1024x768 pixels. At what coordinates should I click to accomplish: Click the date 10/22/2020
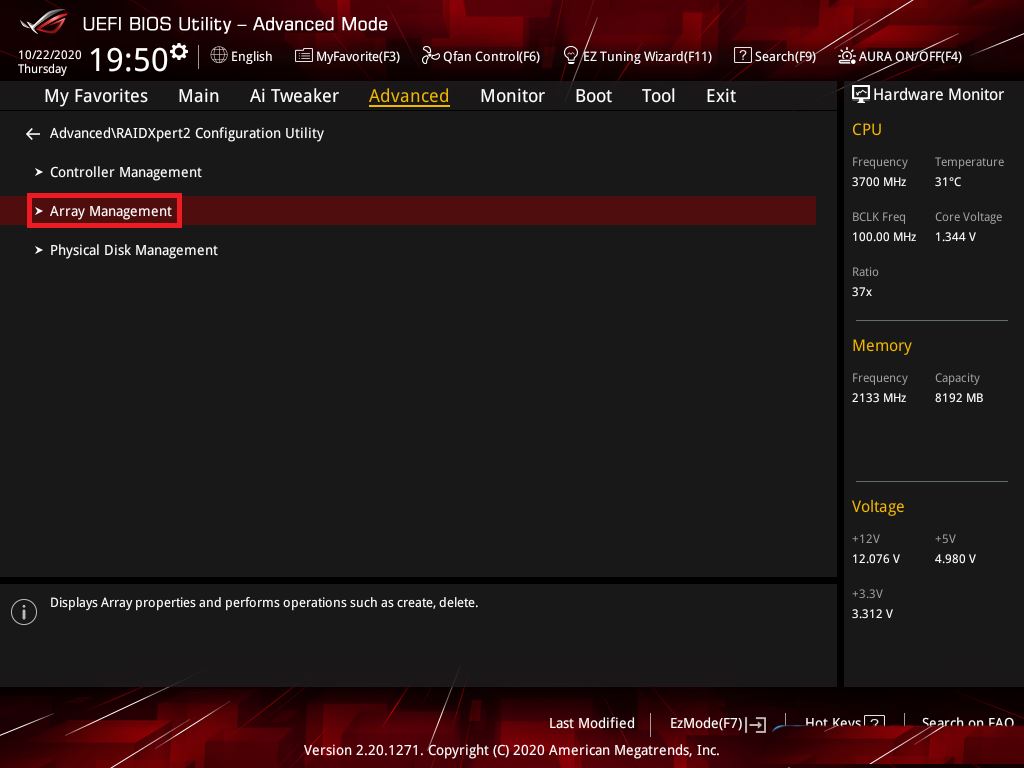(x=50, y=55)
